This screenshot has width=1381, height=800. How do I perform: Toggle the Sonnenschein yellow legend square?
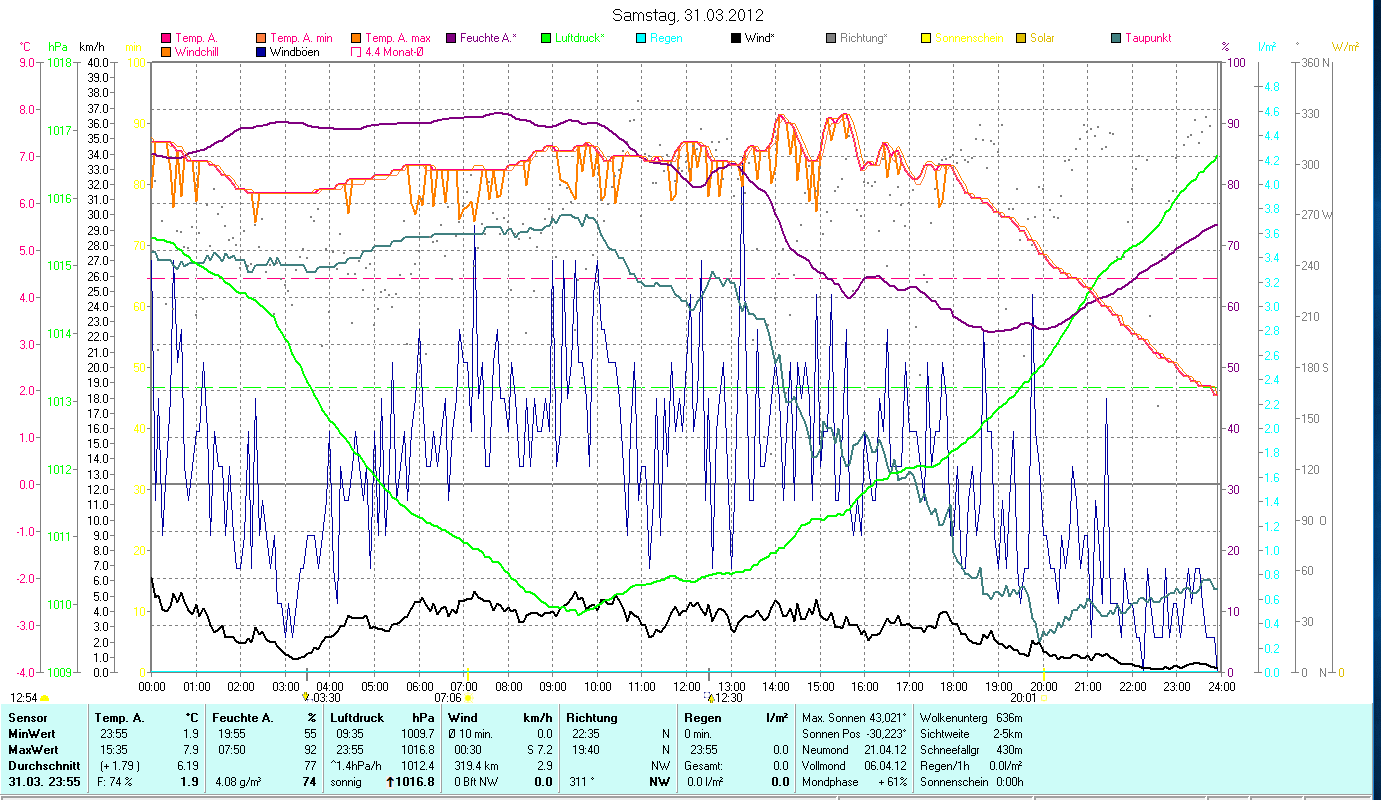pos(925,38)
